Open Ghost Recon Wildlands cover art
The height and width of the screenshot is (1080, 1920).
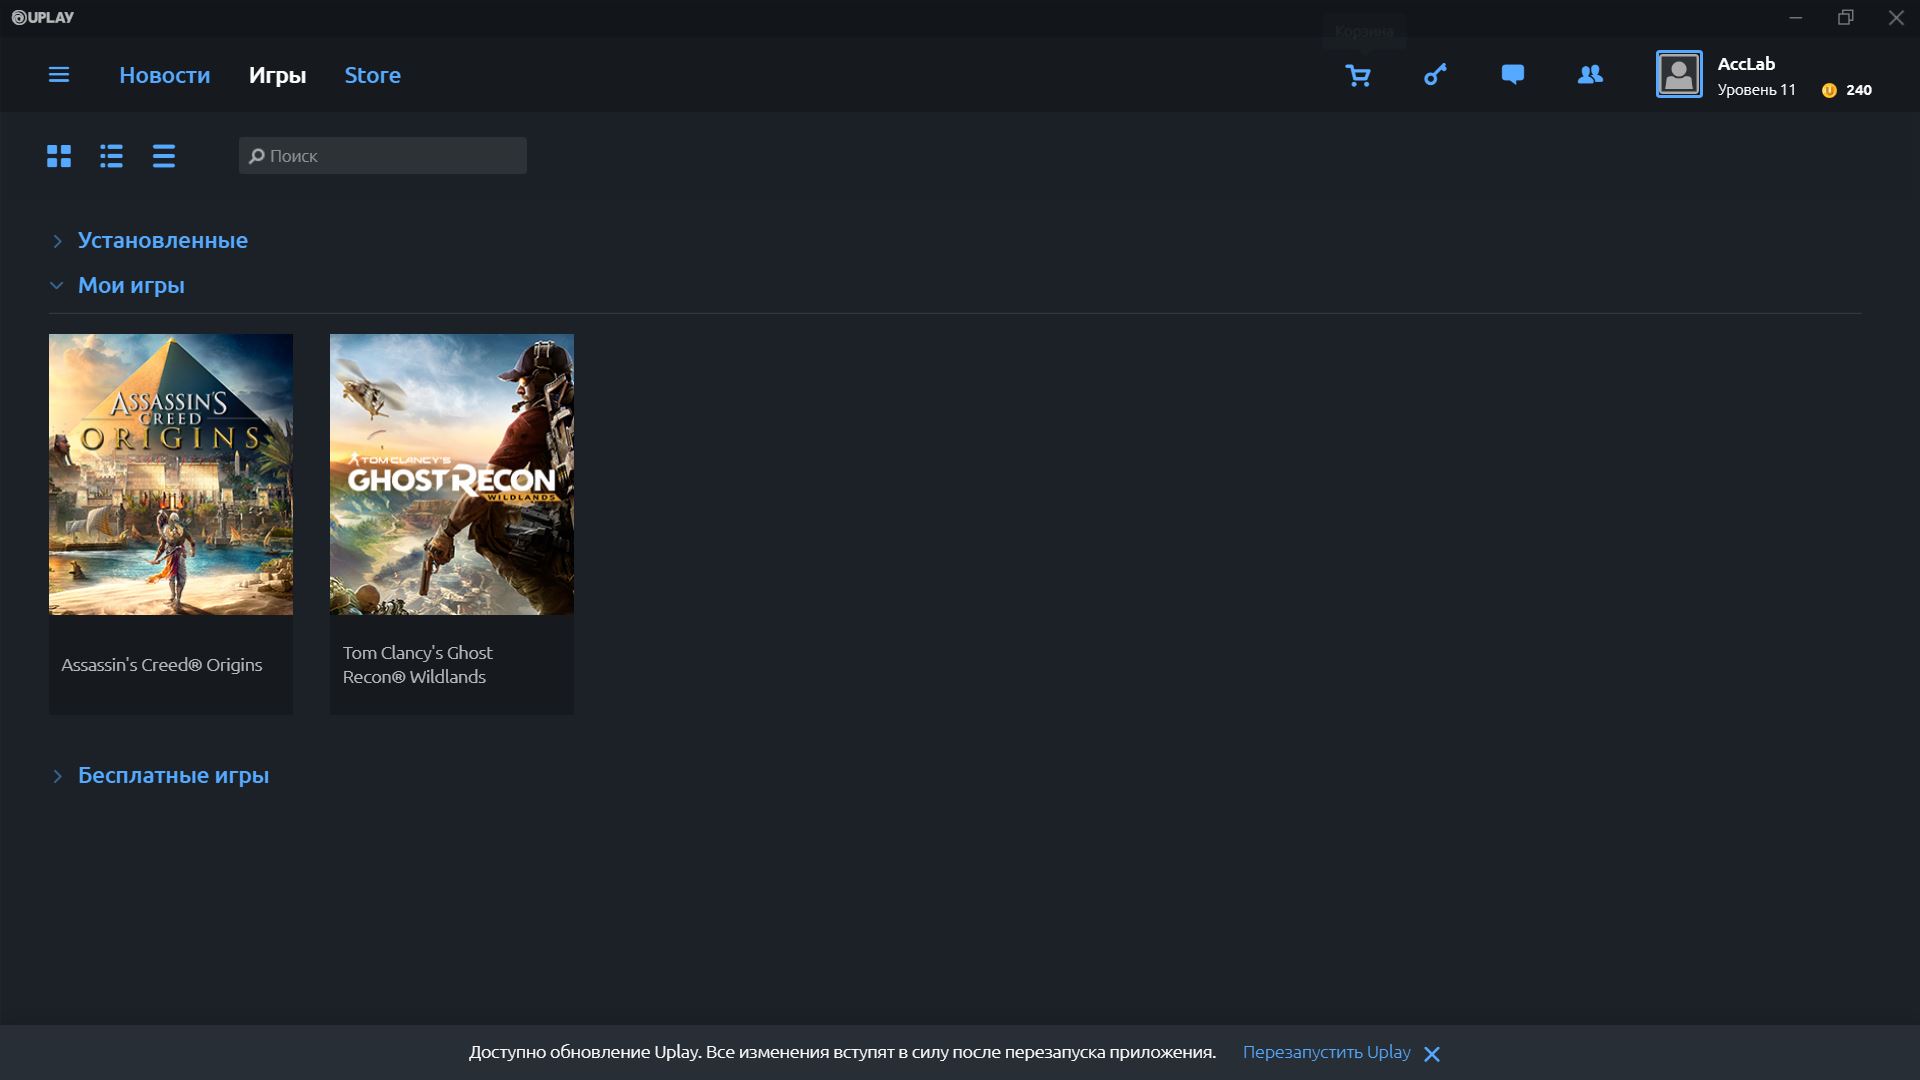click(x=452, y=474)
